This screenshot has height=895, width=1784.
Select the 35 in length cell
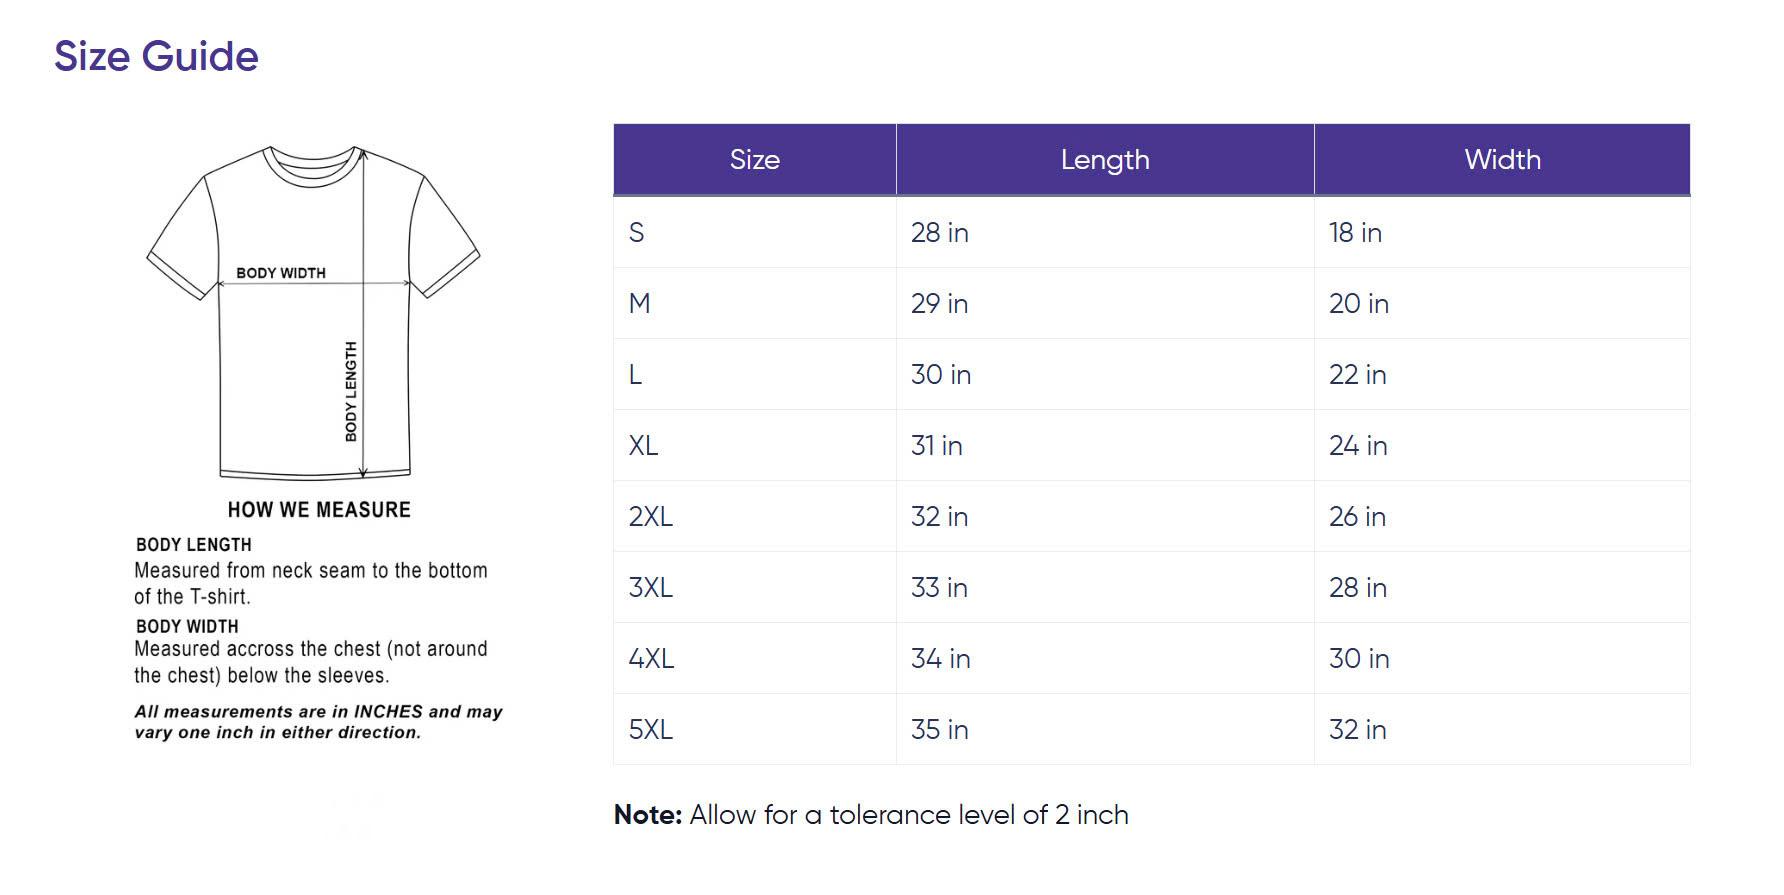point(939,730)
